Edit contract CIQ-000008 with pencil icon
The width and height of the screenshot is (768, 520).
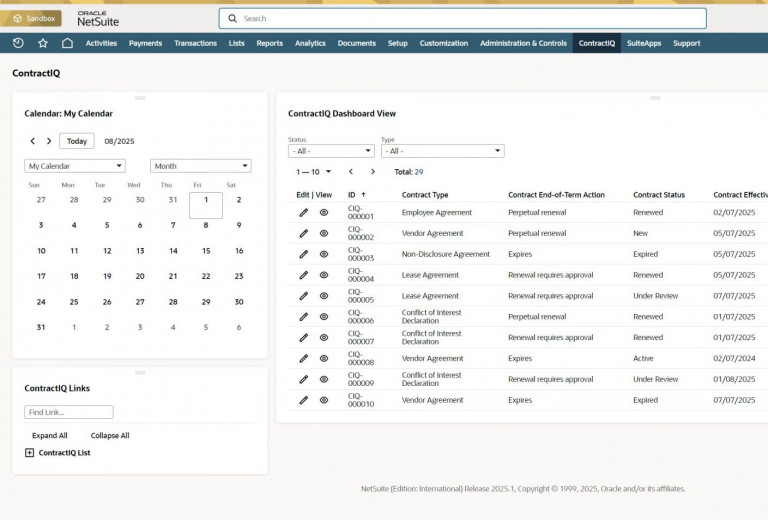click(x=304, y=358)
